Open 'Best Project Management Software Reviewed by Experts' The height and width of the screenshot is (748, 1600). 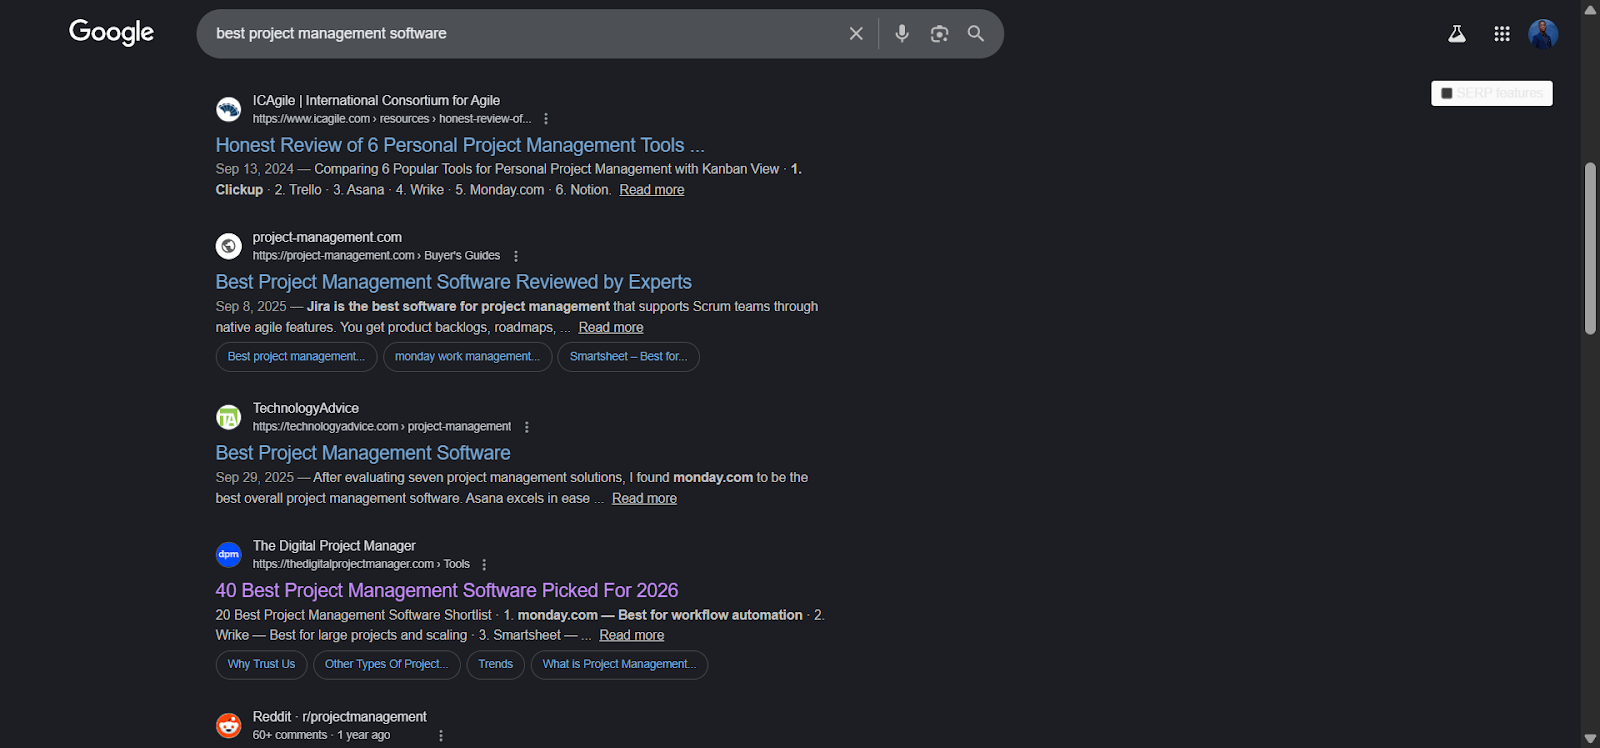click(454, 282)
